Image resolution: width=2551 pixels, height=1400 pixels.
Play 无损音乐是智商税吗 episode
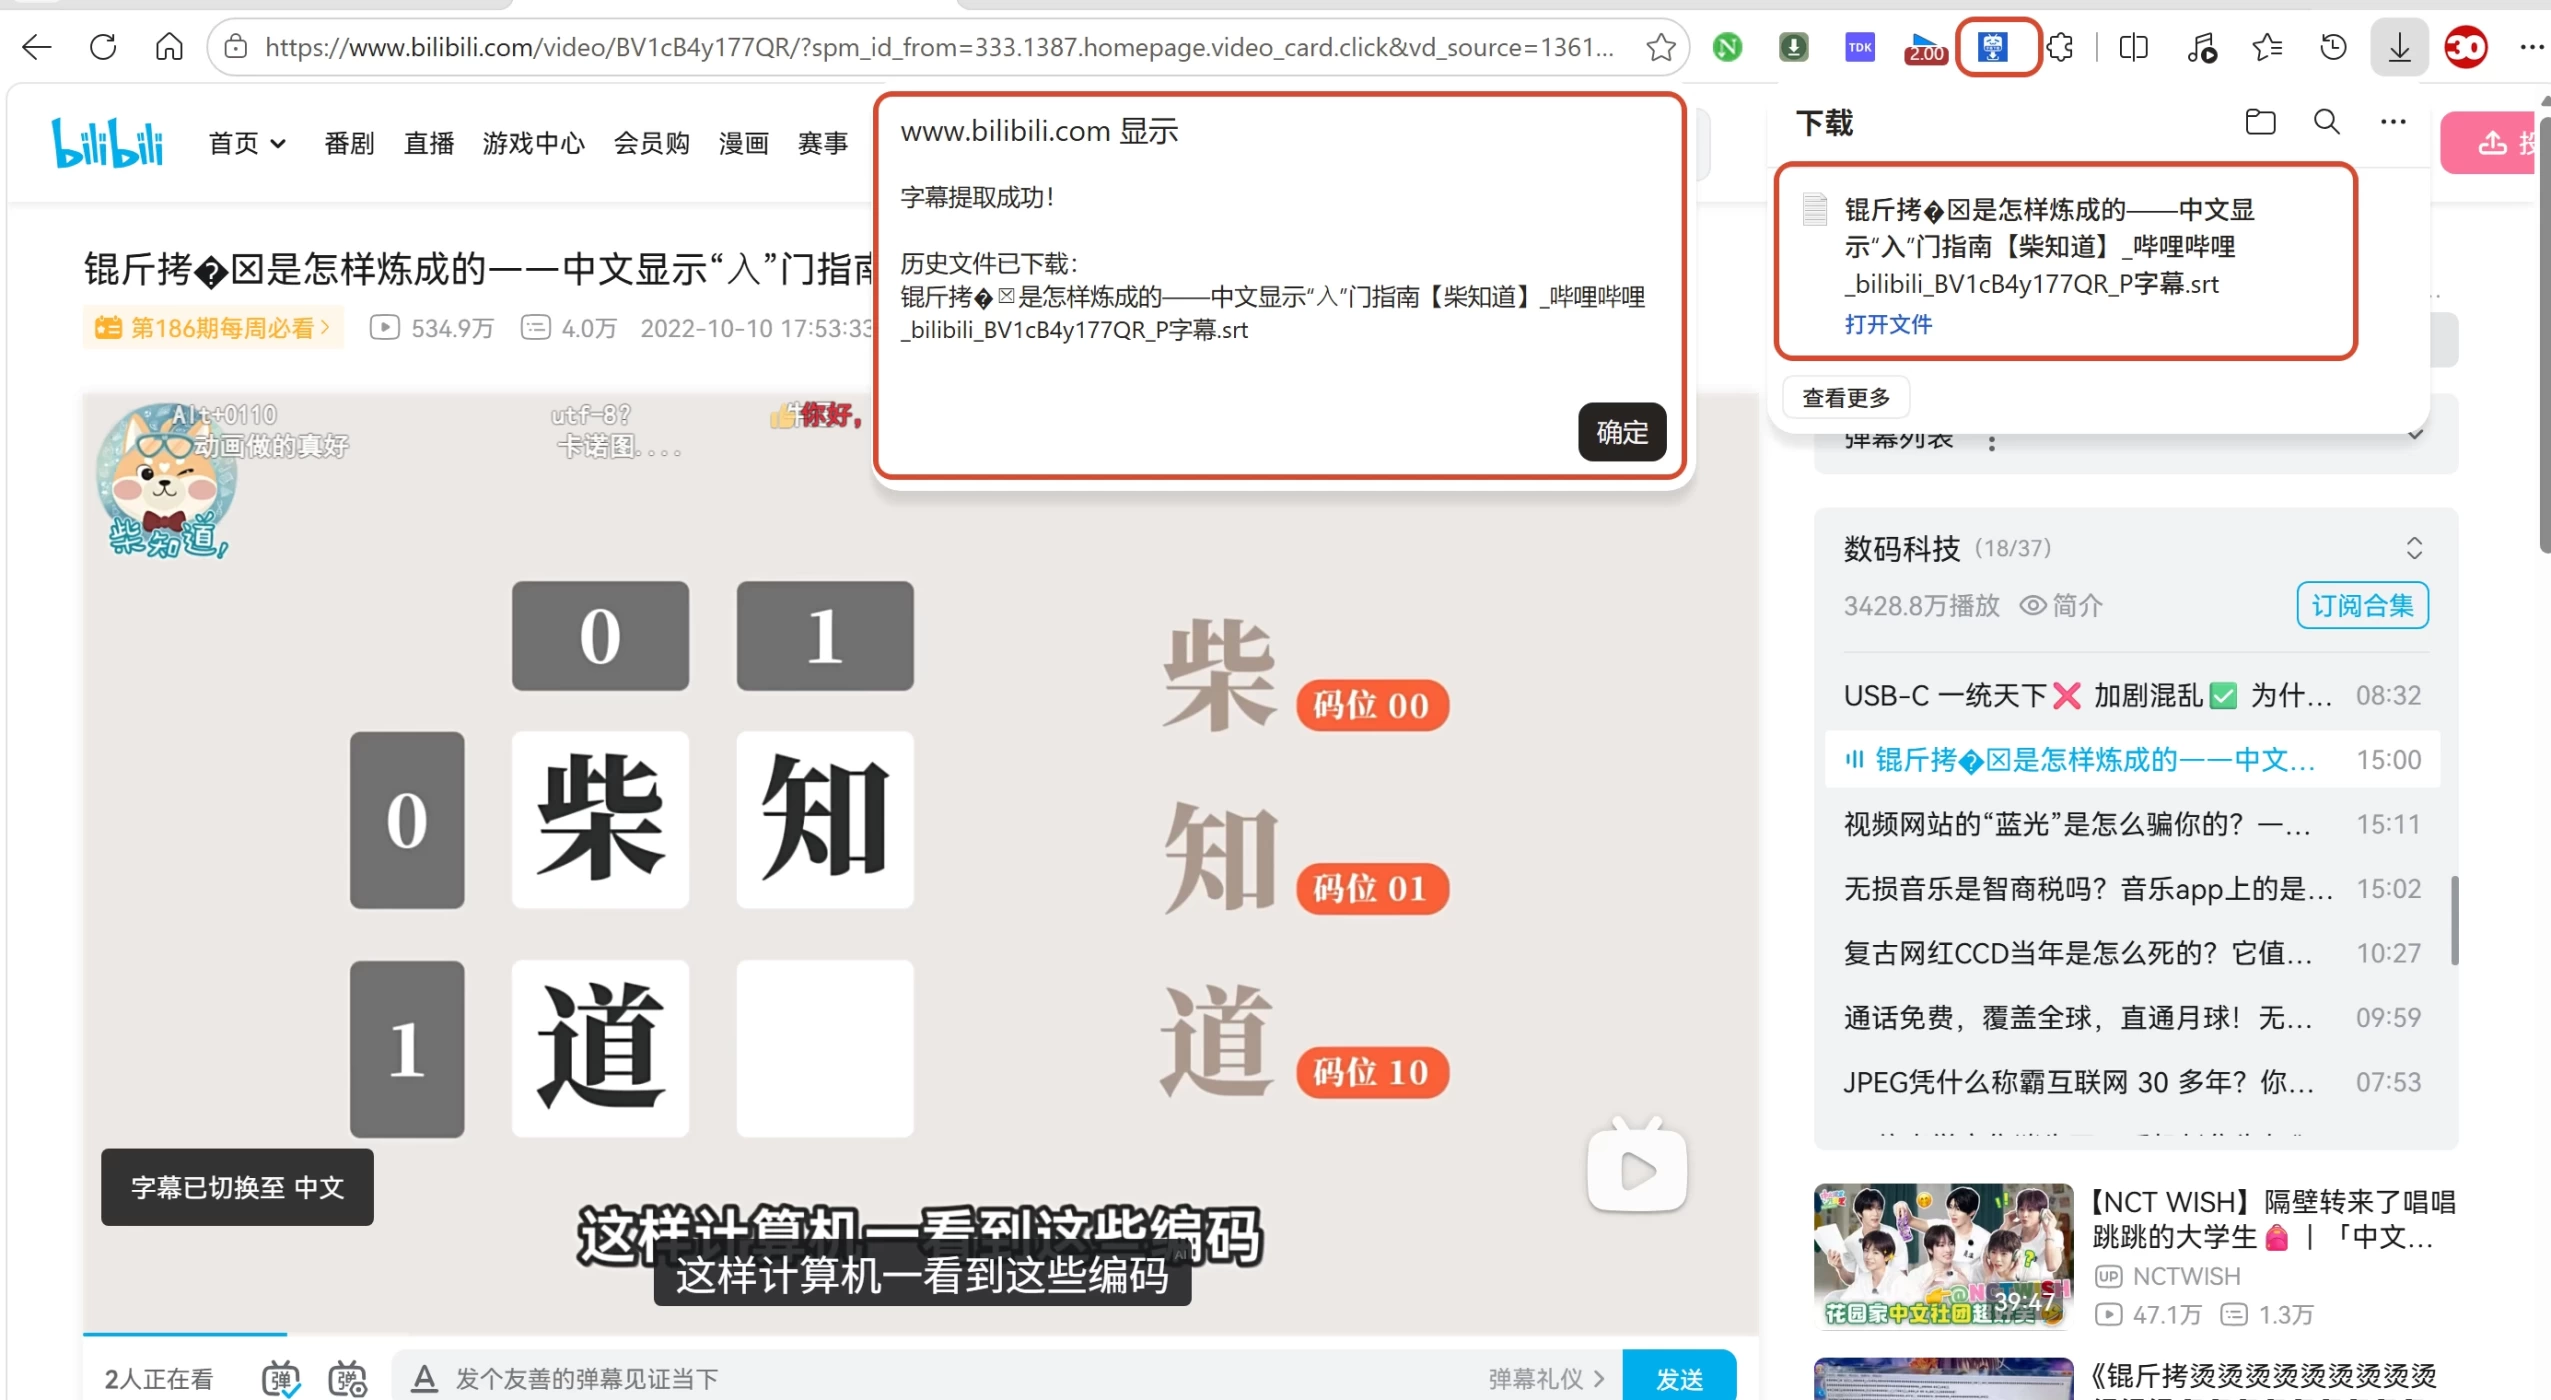click(2131, 888)
